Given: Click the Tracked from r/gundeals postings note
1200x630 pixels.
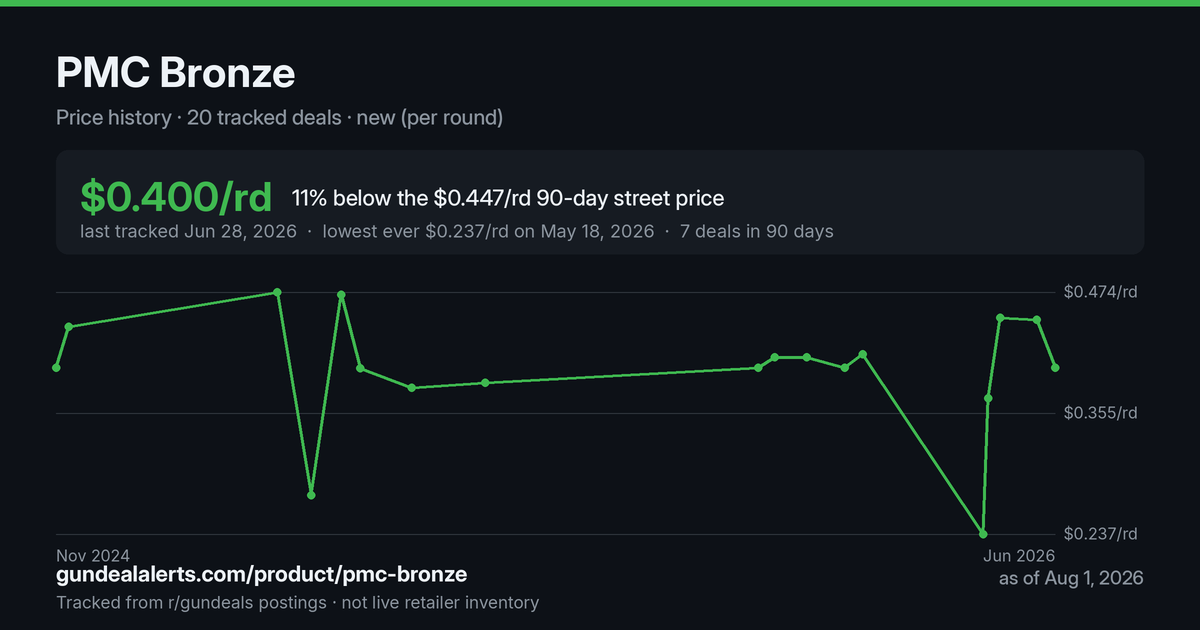Looking at the screenshot, I should pos(297,603).
